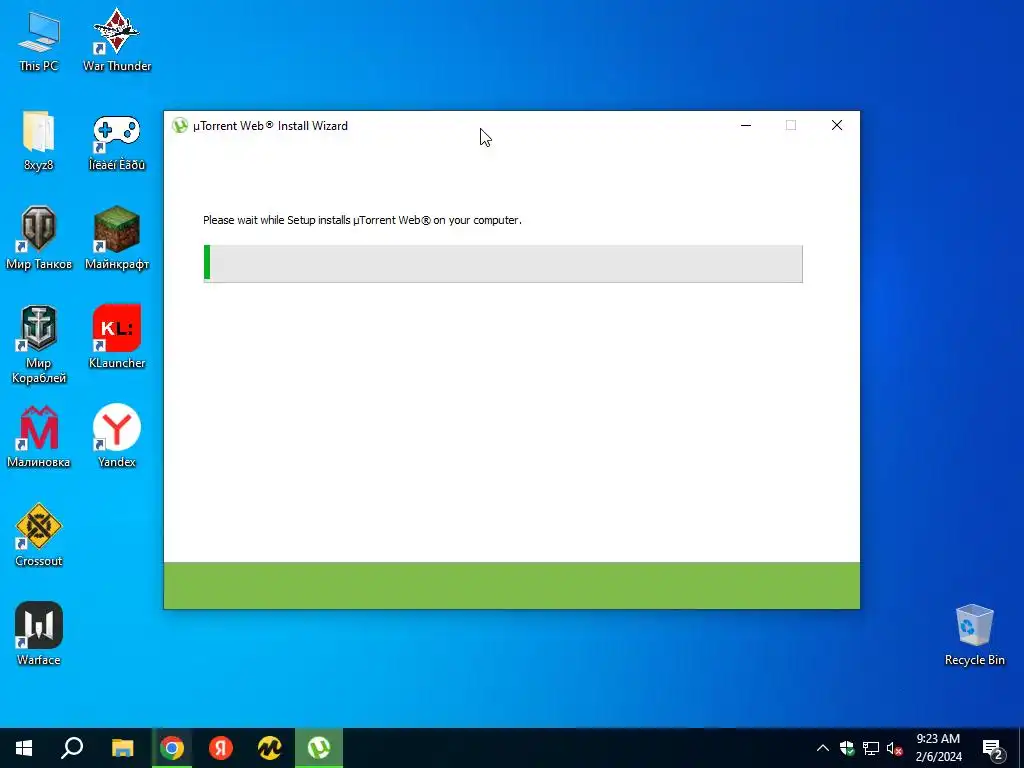This screenshot has height=768, width=1024.
Task: Launch Crossout shortcut
Action: tap(39, 535)
